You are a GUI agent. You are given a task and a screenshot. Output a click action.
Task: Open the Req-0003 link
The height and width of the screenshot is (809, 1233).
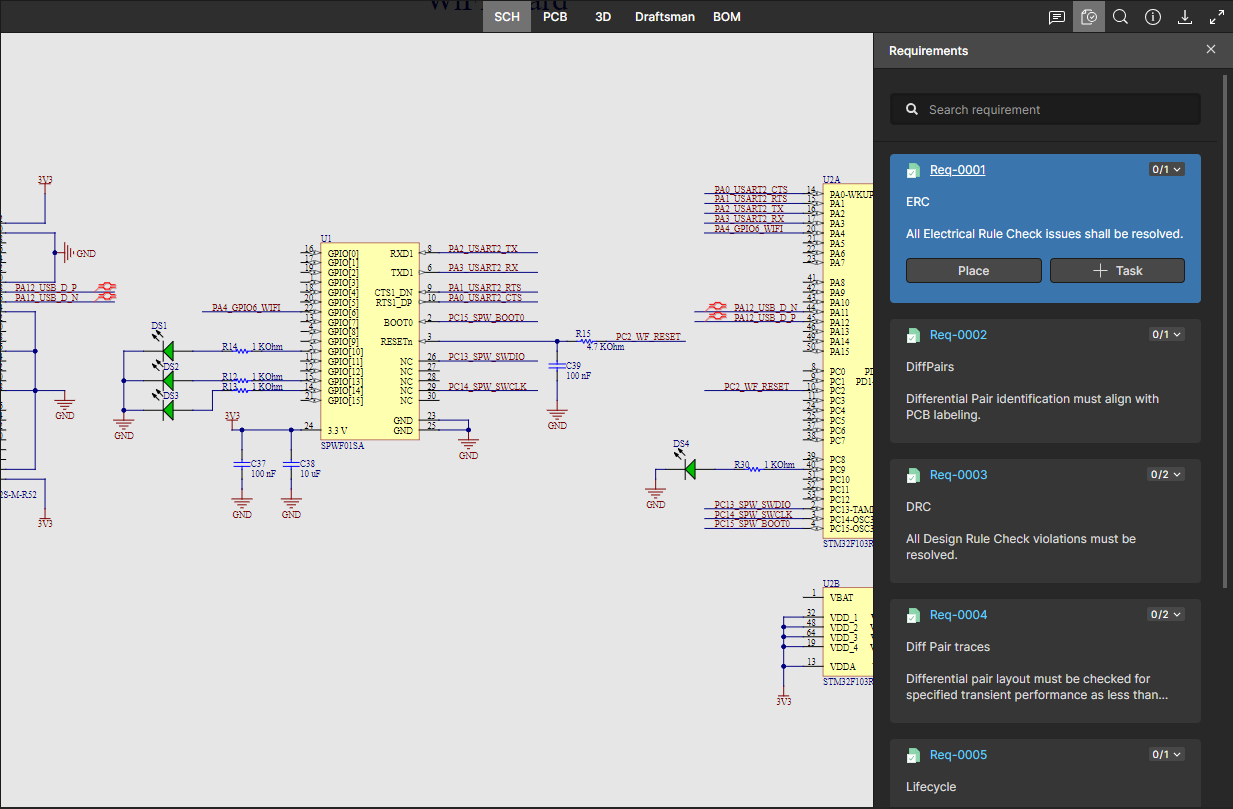(x=958, y=475)
